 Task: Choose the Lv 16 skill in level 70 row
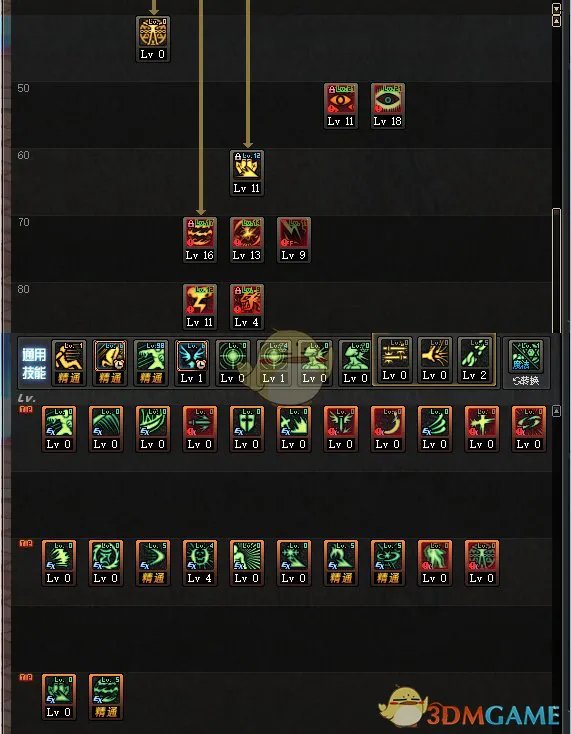tap(200, 240)
